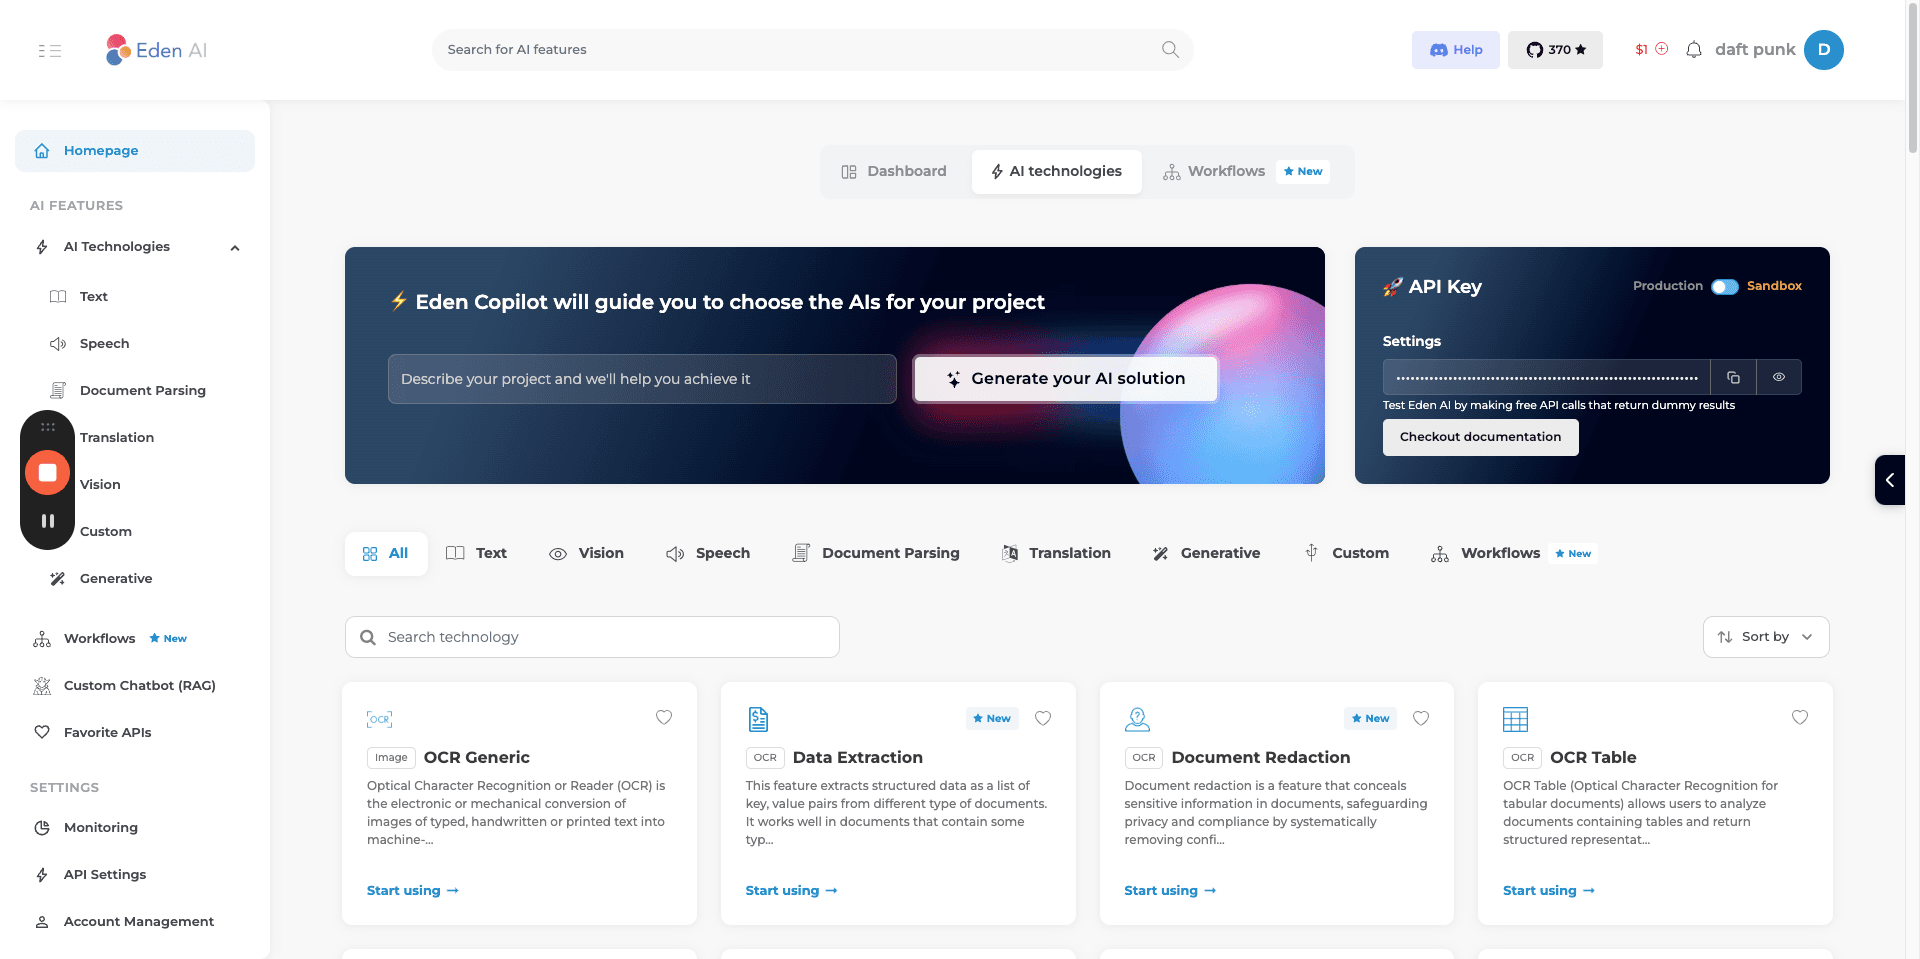Start using Data Extraction

[x=791, y=891]
